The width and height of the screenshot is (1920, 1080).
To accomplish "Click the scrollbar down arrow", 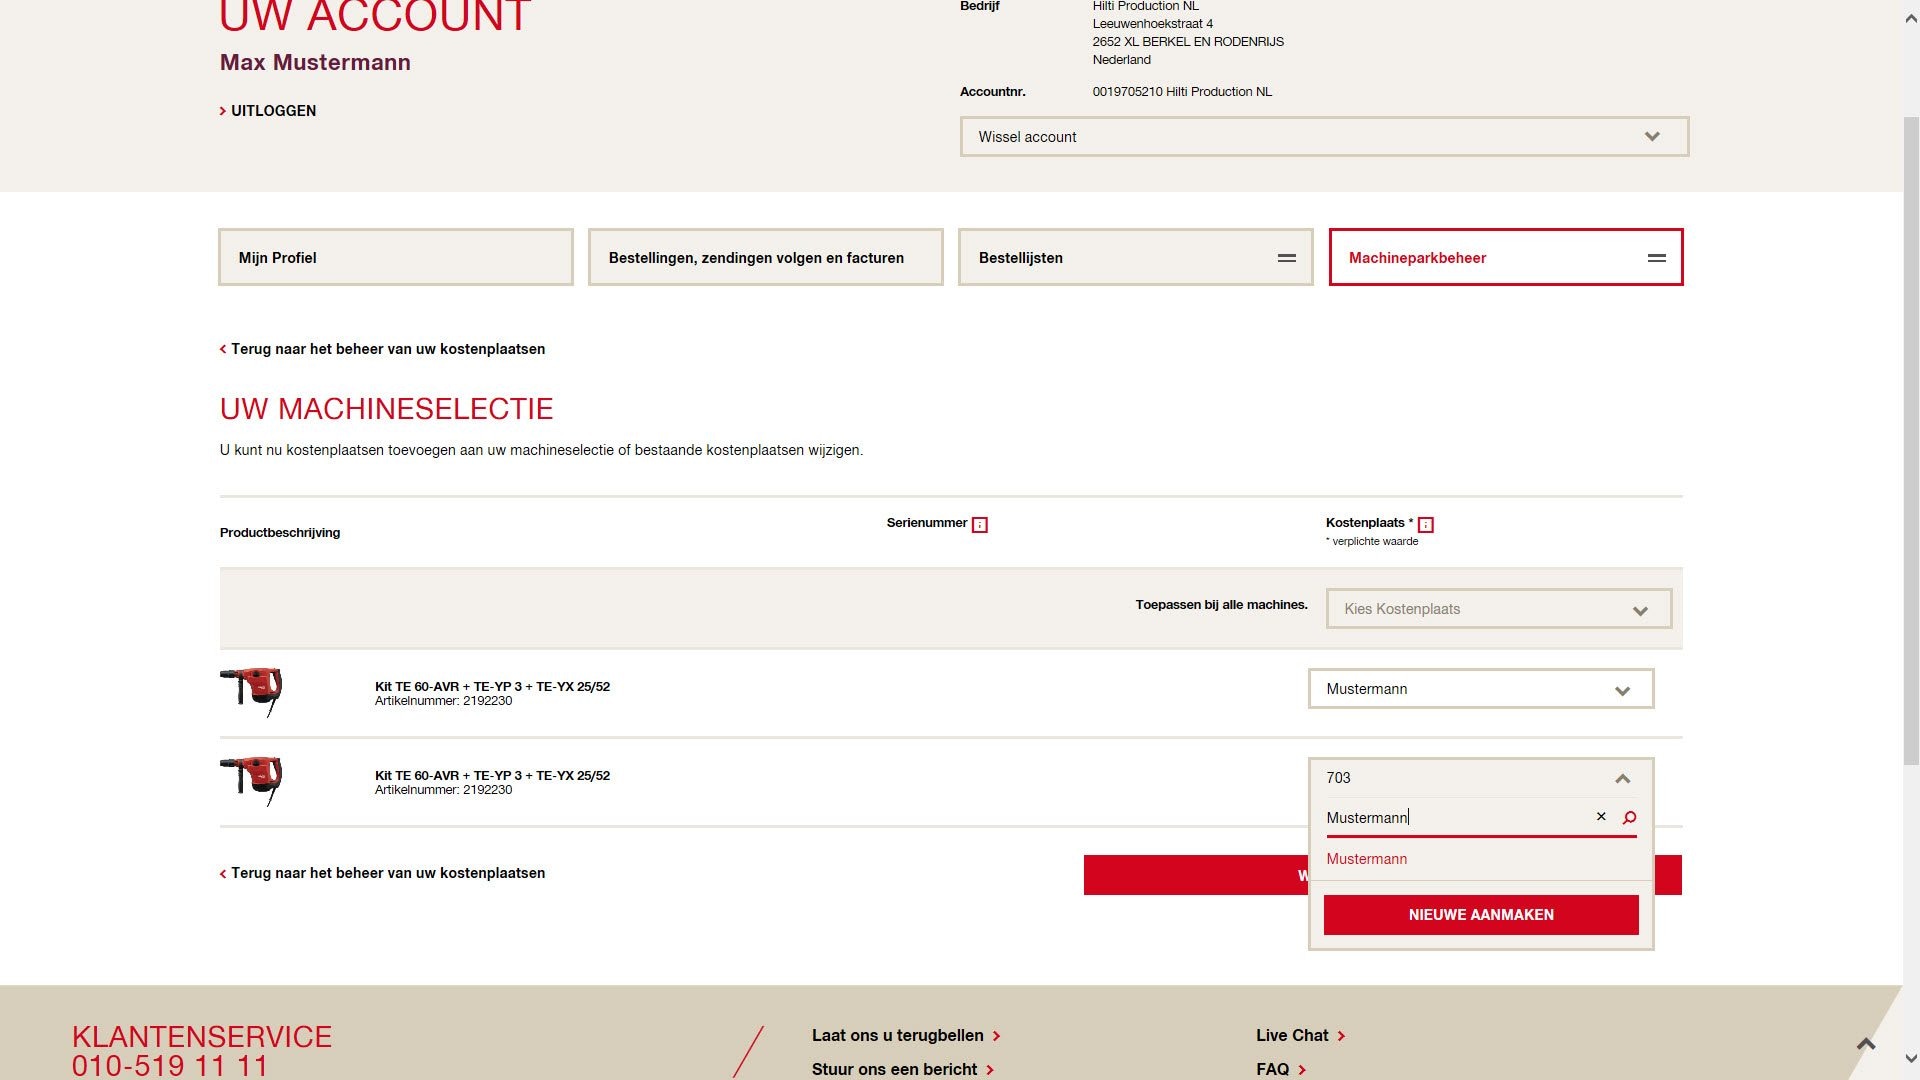I will 1911,1058.
